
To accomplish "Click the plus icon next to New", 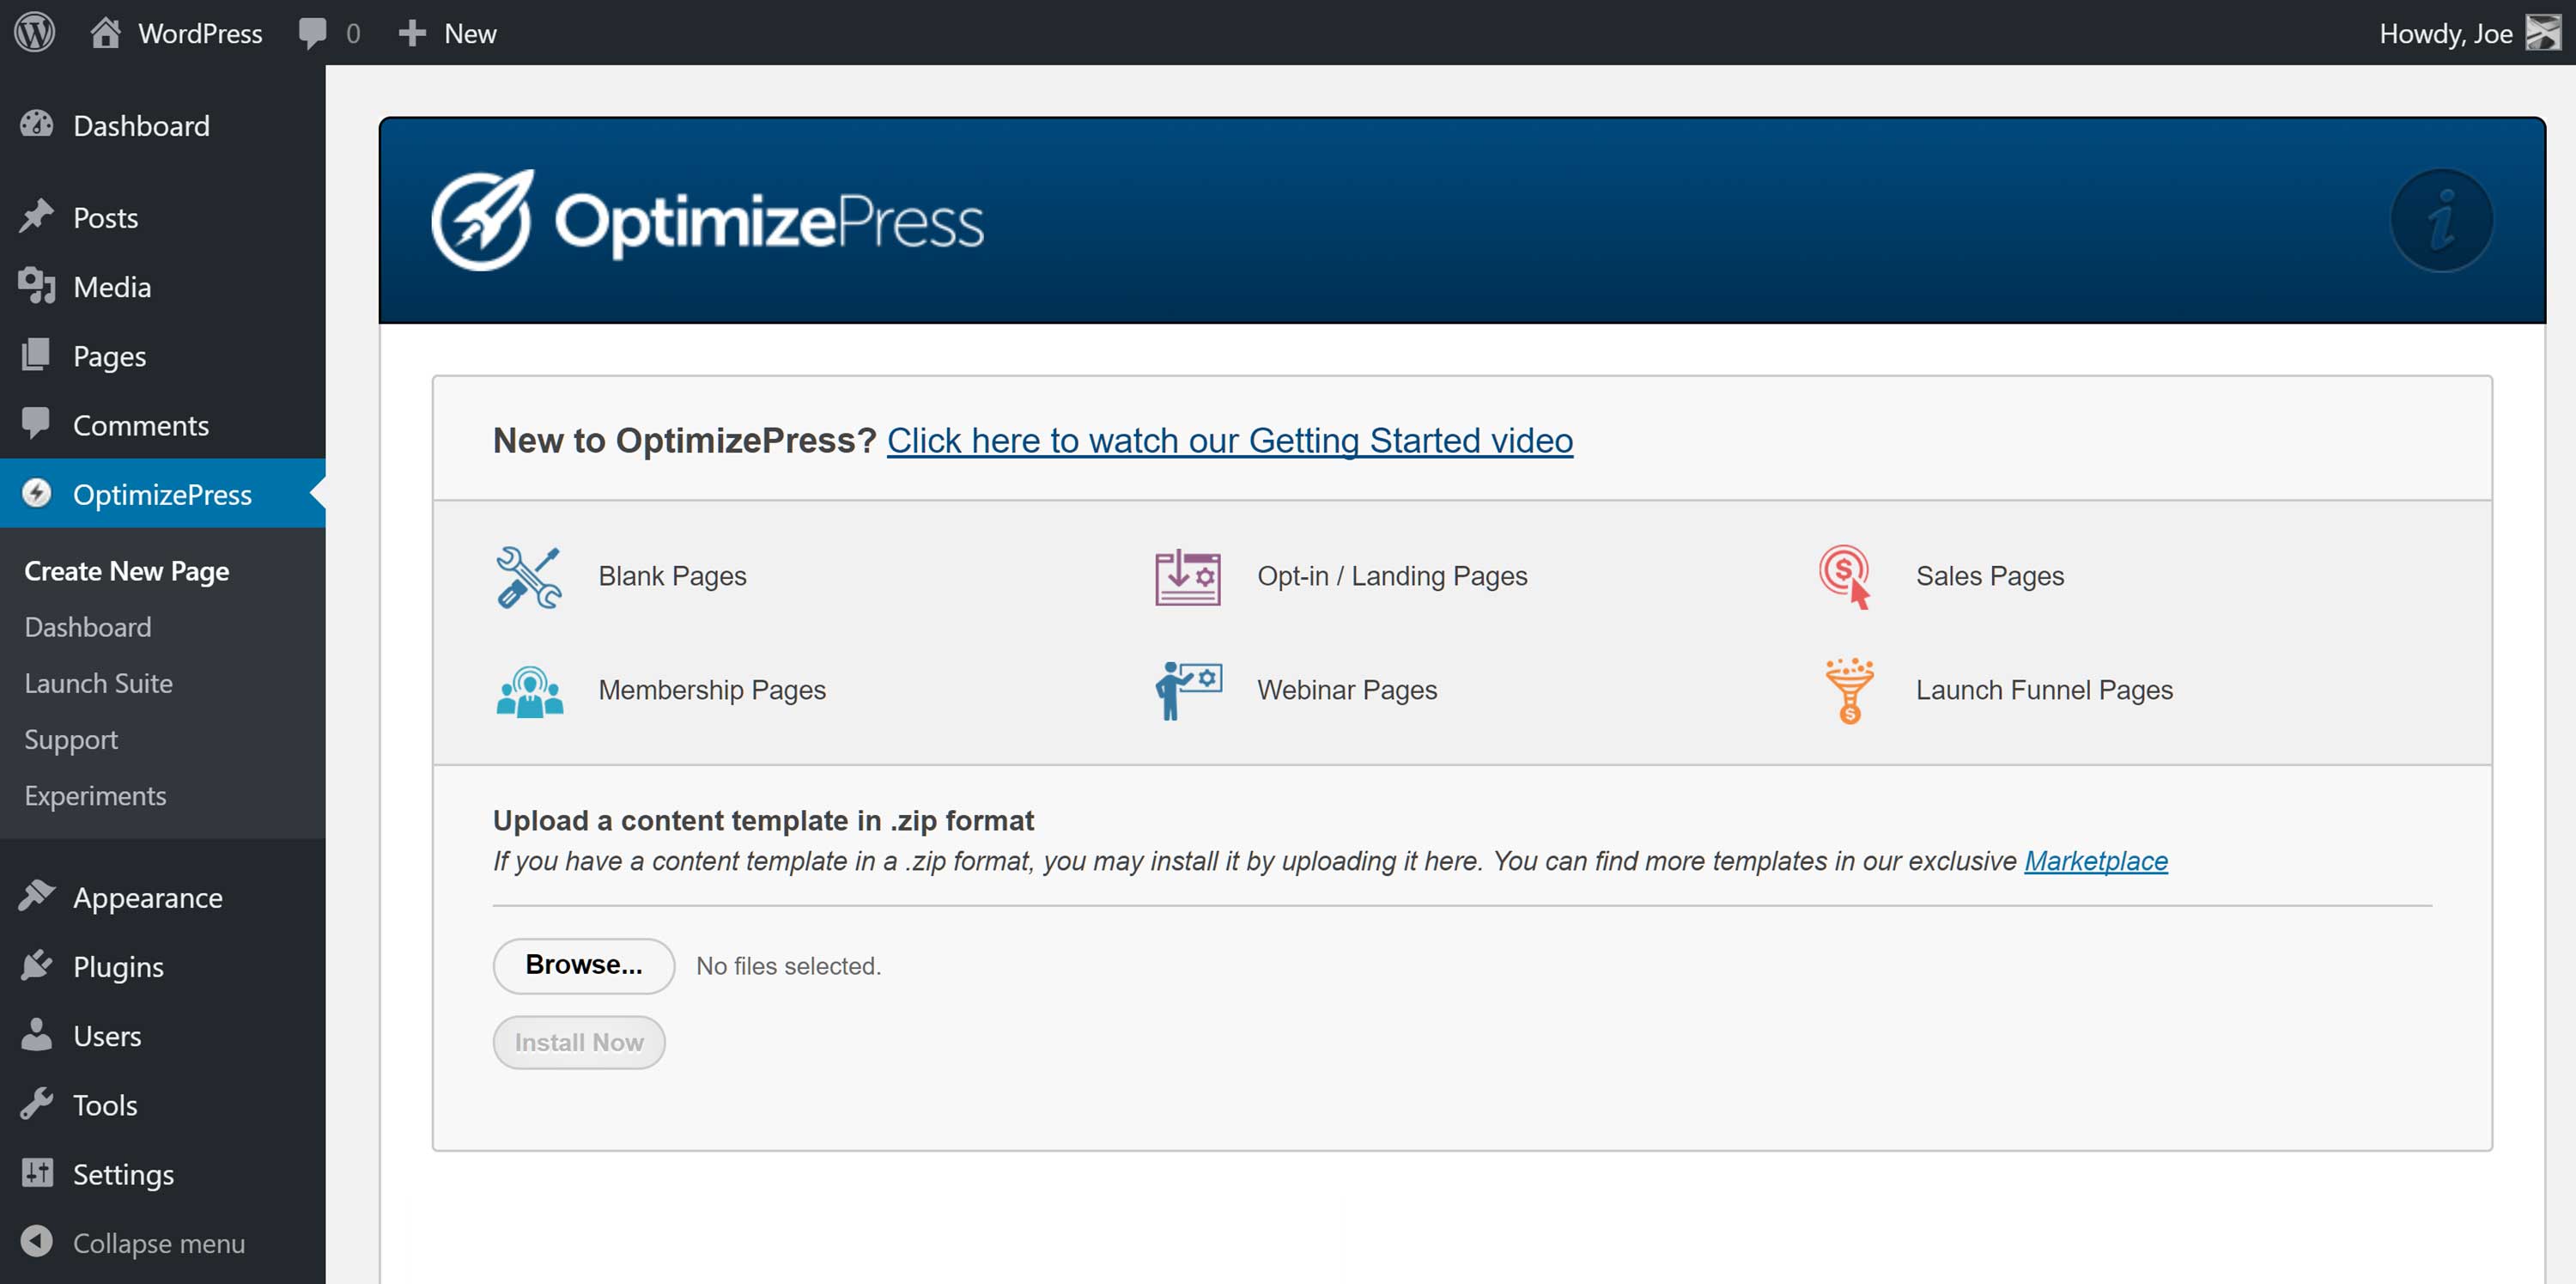I will (412, 33).
